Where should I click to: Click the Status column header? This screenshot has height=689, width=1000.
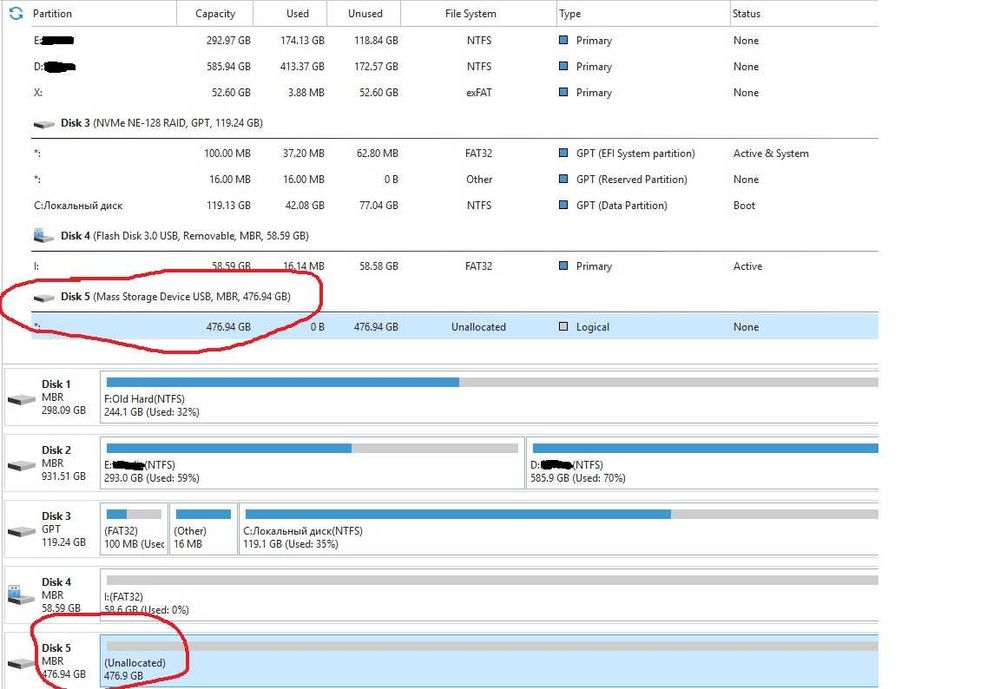click(x=746, y=13)
